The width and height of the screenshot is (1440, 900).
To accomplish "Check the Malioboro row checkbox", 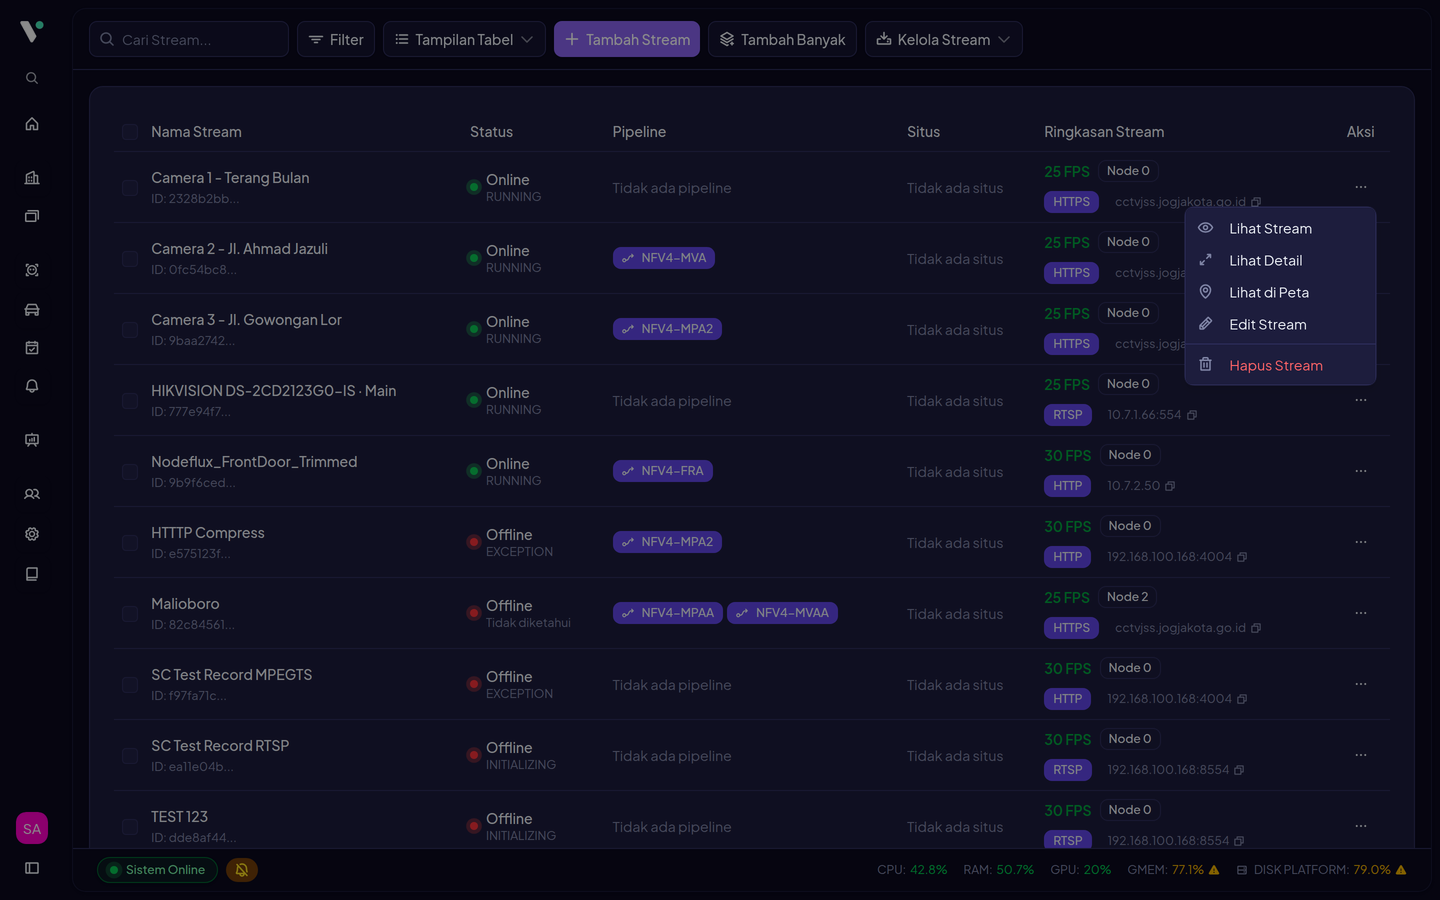I will pyautogui.click(x=130, y=614).
